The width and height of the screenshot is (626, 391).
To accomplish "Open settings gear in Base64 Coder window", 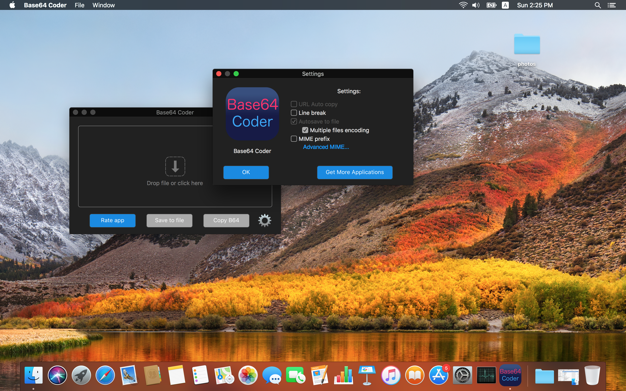I will (x=264, y=220).
